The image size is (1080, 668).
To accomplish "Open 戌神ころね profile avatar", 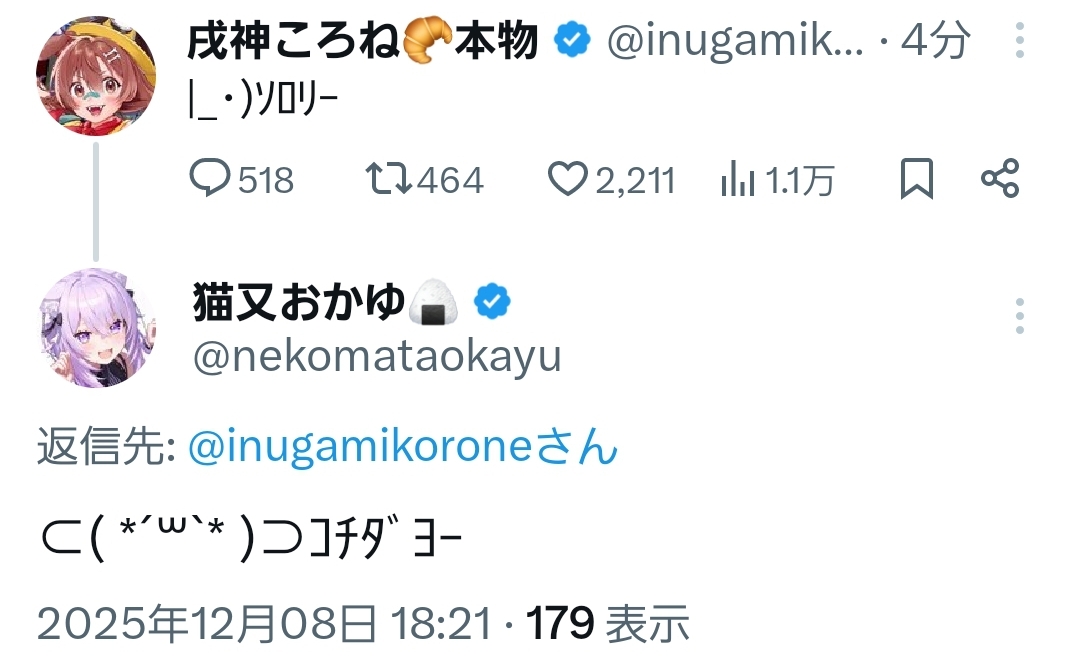I will click(x=96, y=75).
